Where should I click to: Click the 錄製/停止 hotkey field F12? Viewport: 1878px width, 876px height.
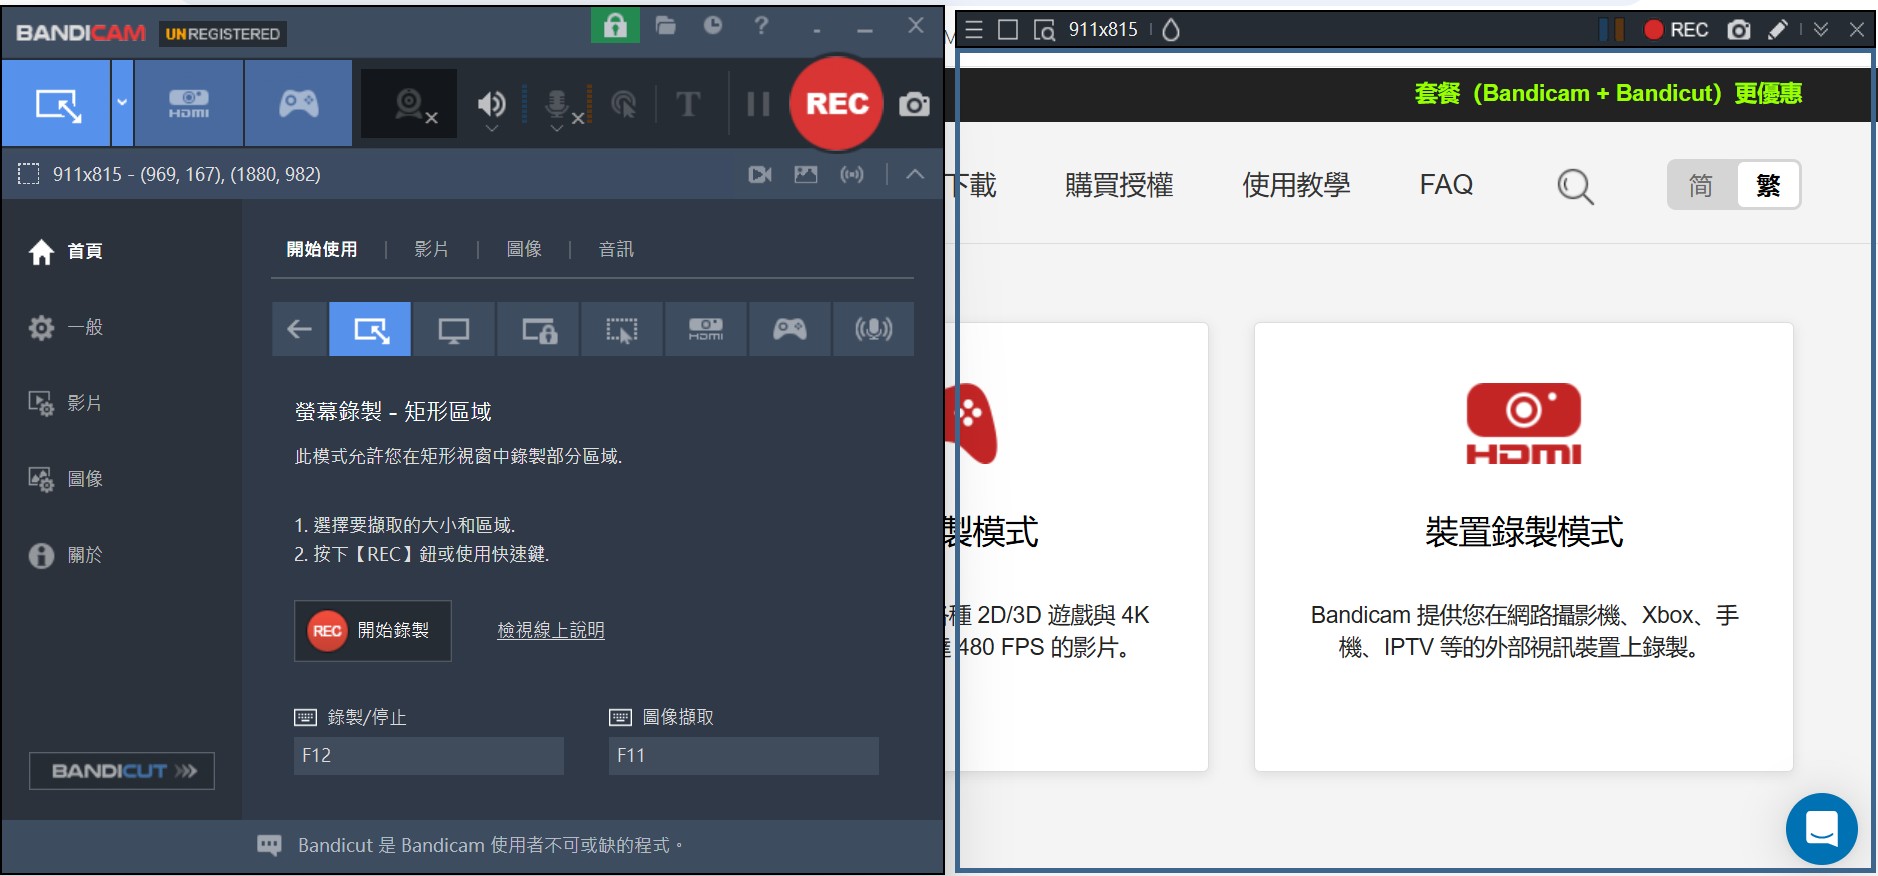(429, 756)
